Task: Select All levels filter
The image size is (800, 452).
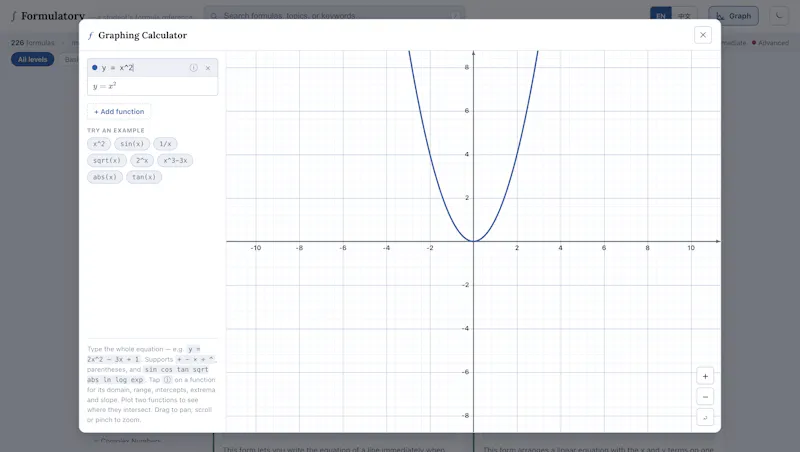Action: (x=33, y=59)
